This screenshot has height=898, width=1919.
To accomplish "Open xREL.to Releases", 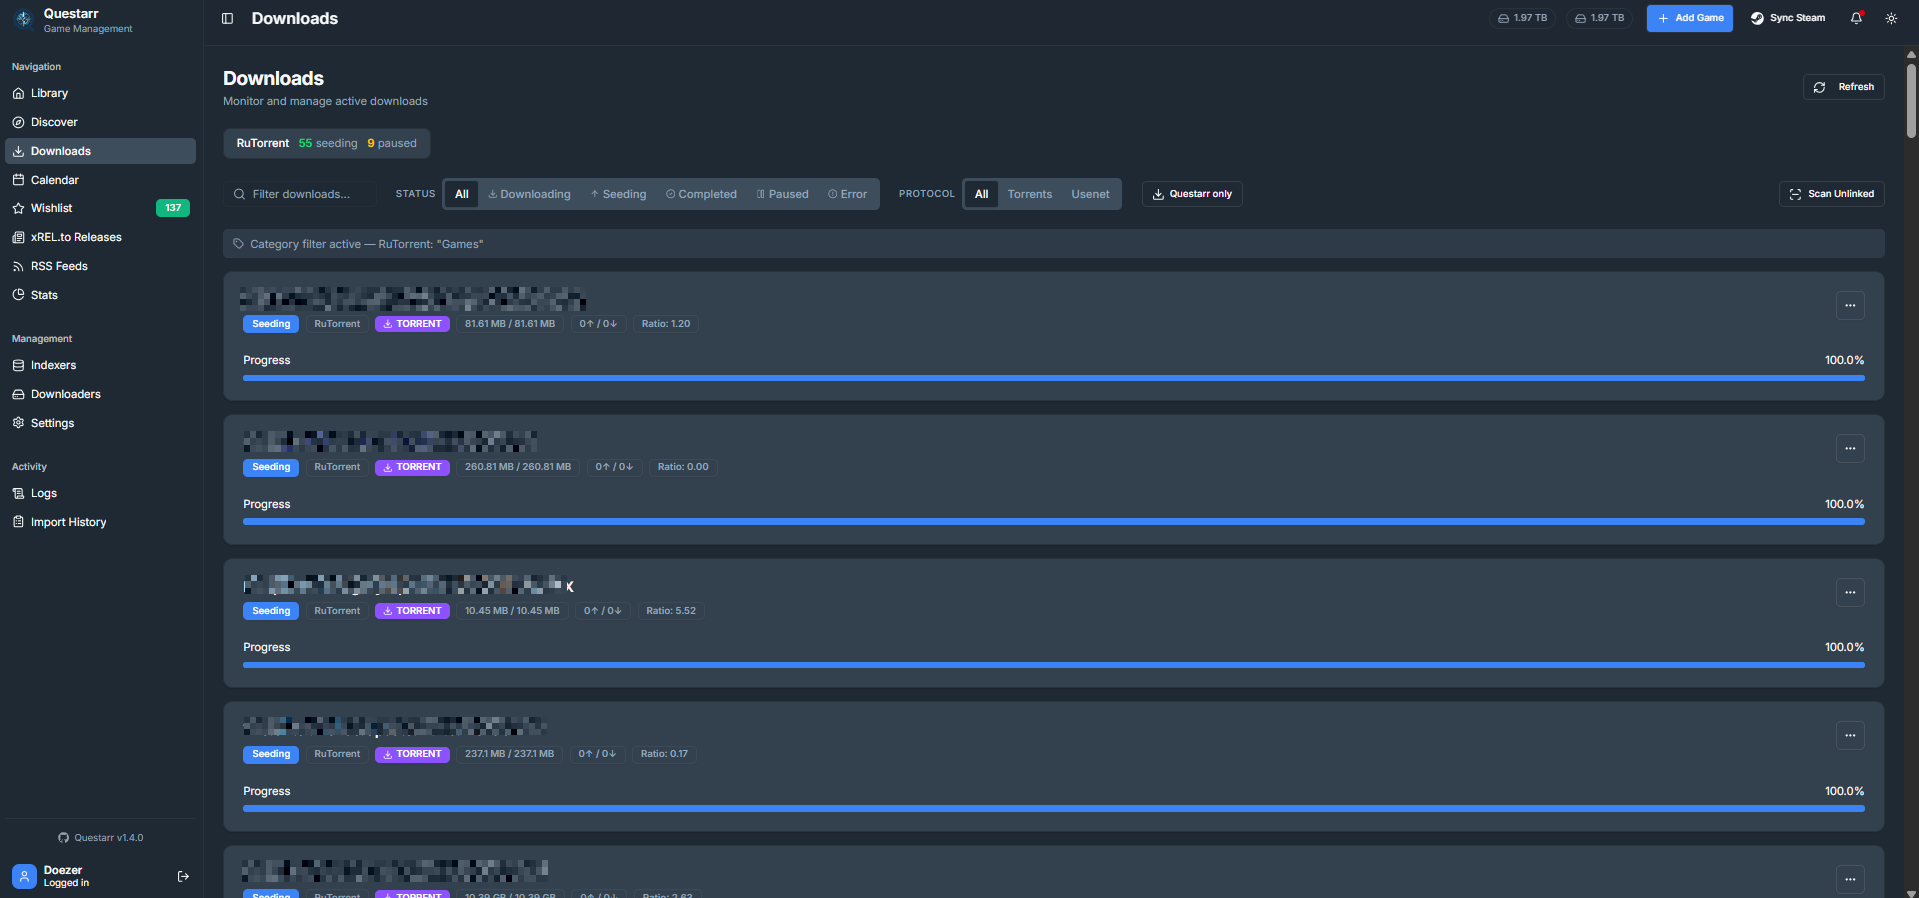I will (100, 237).
